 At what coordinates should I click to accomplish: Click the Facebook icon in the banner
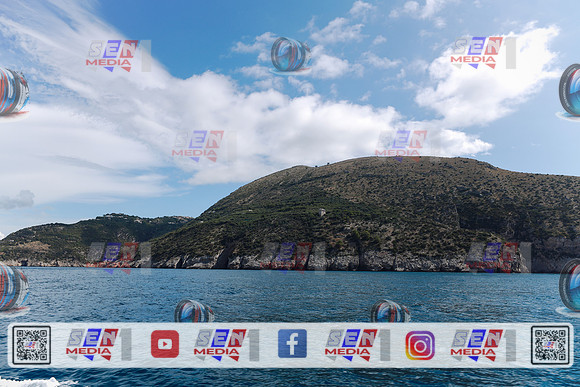[292, 344]
